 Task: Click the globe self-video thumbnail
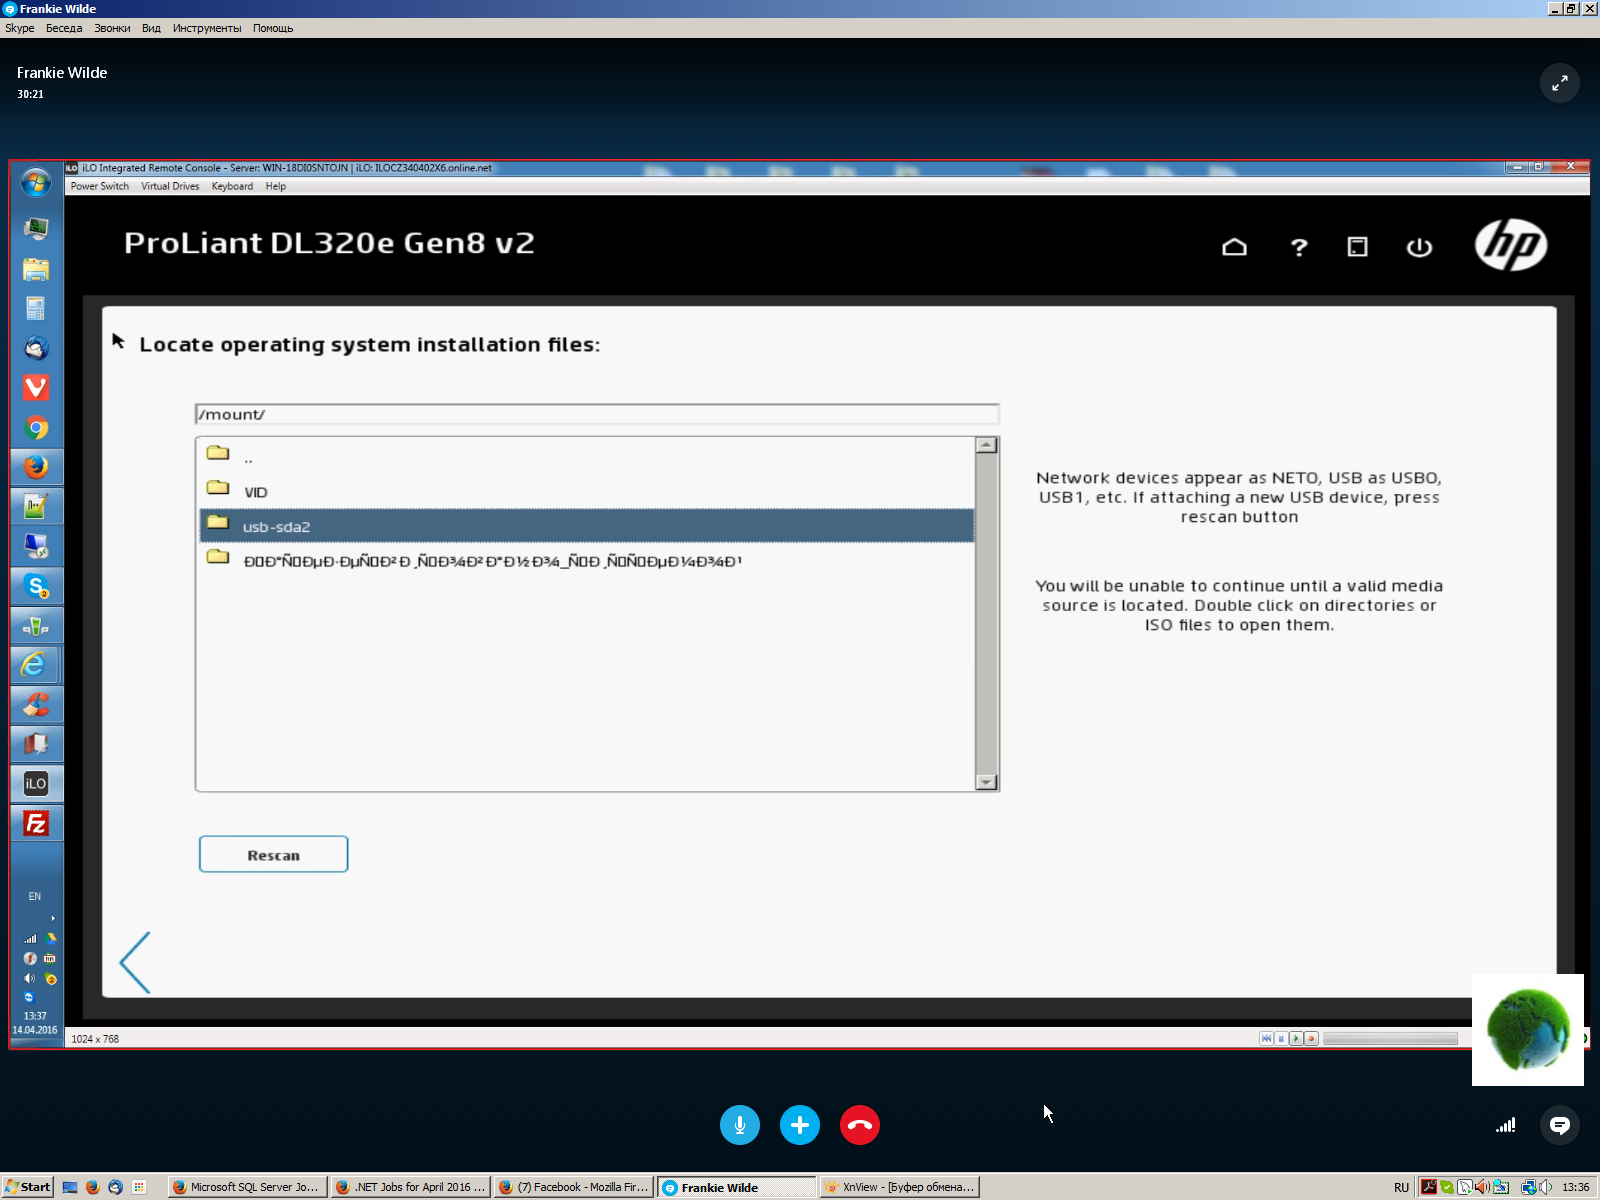pyautogui.click(x=1528, y=1030)
